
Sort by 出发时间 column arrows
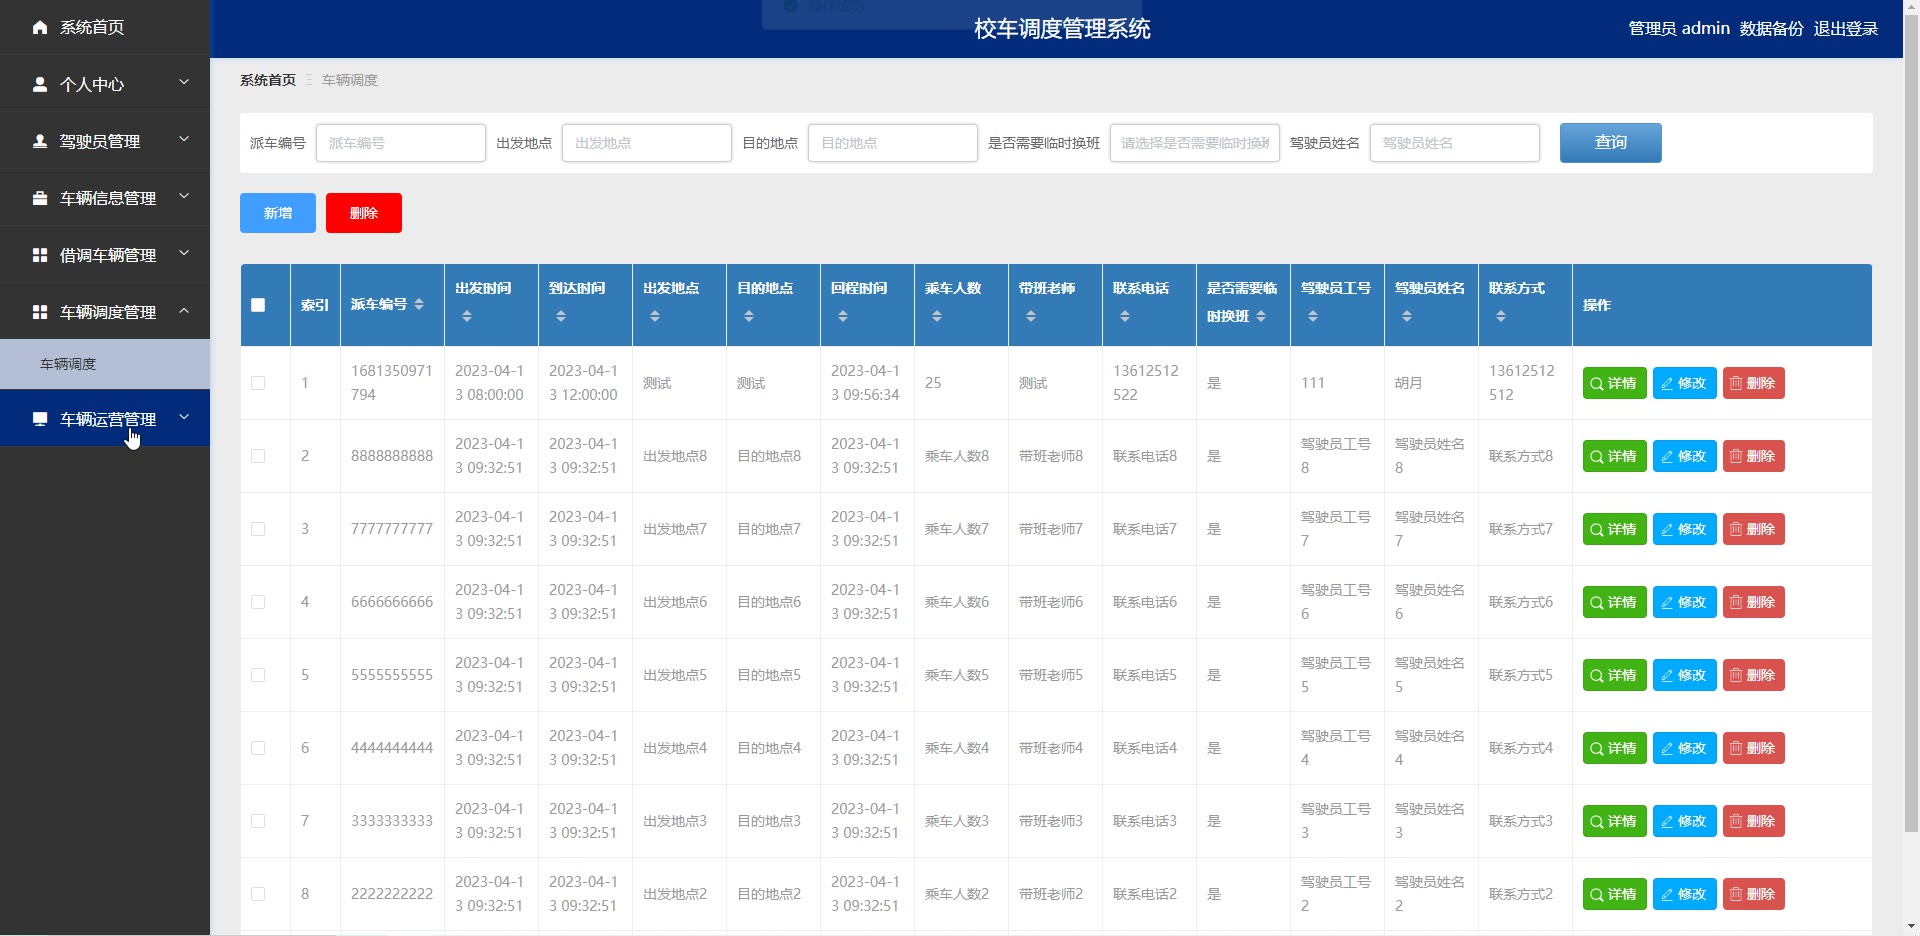pos(467,316)
